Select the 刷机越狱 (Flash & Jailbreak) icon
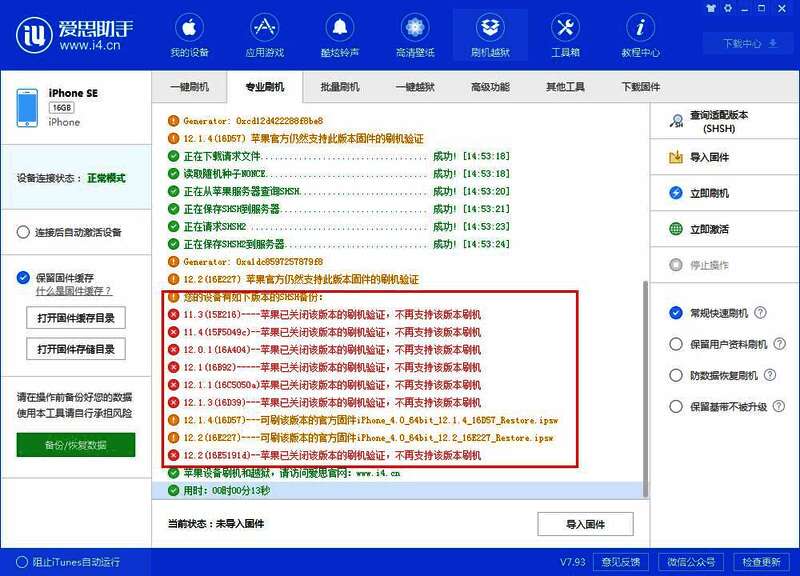 click(x=490, y=26)
